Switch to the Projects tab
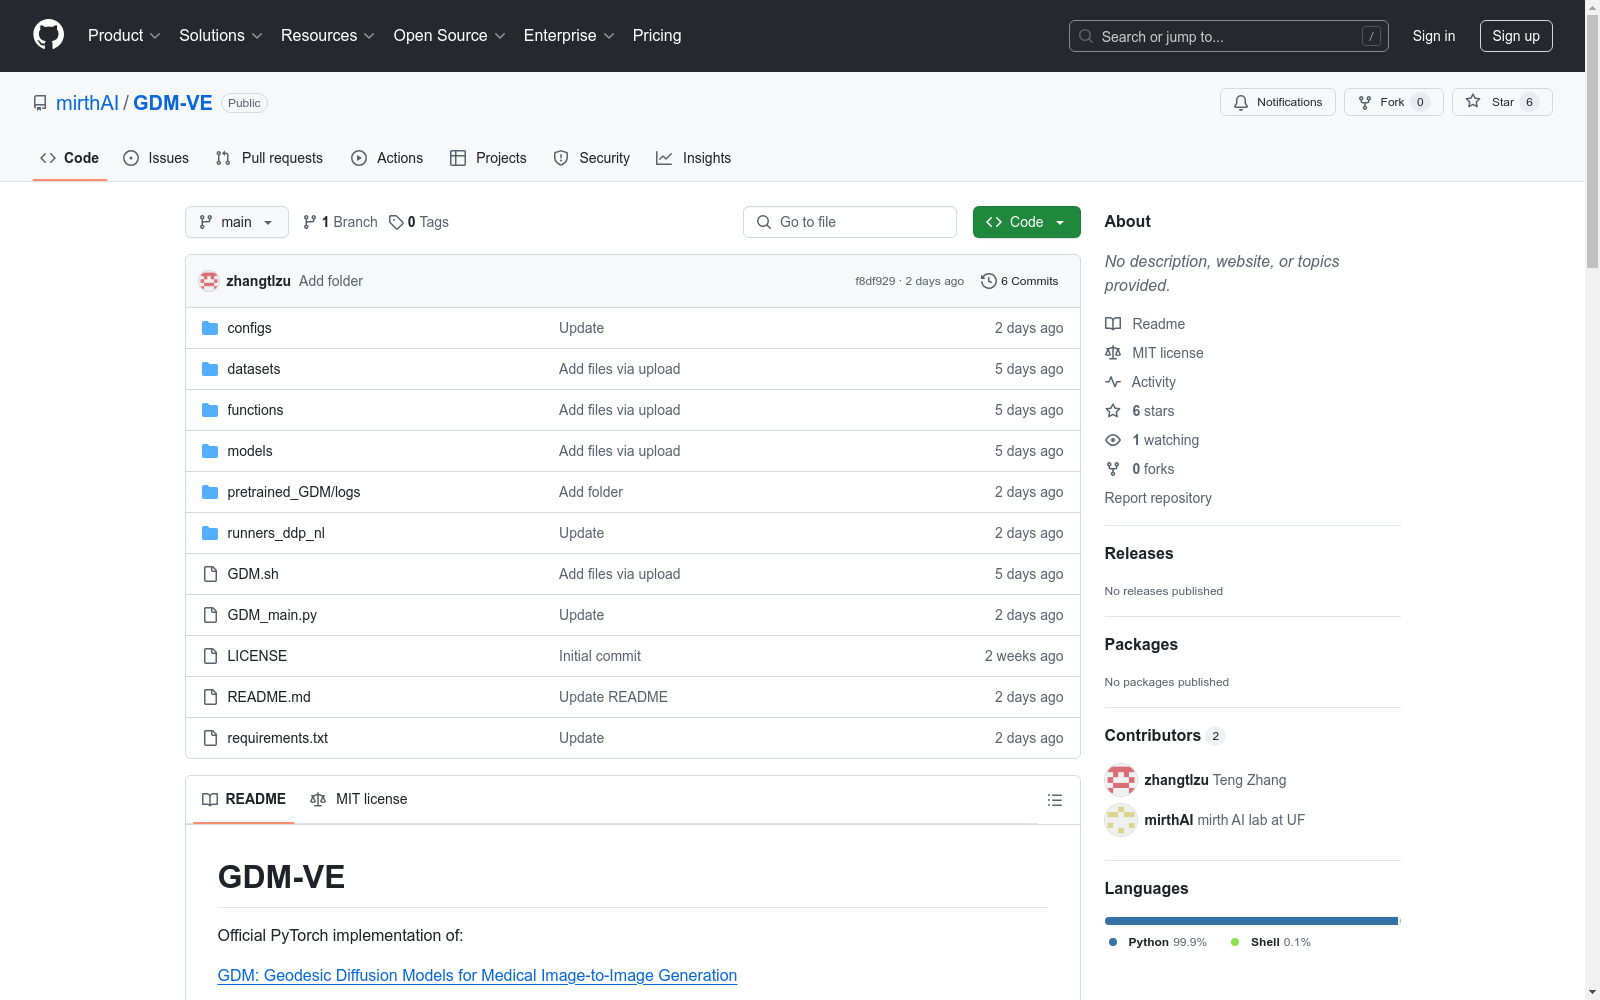The height and width of the screenshot is (1000, 1600). tap(488, 158)
